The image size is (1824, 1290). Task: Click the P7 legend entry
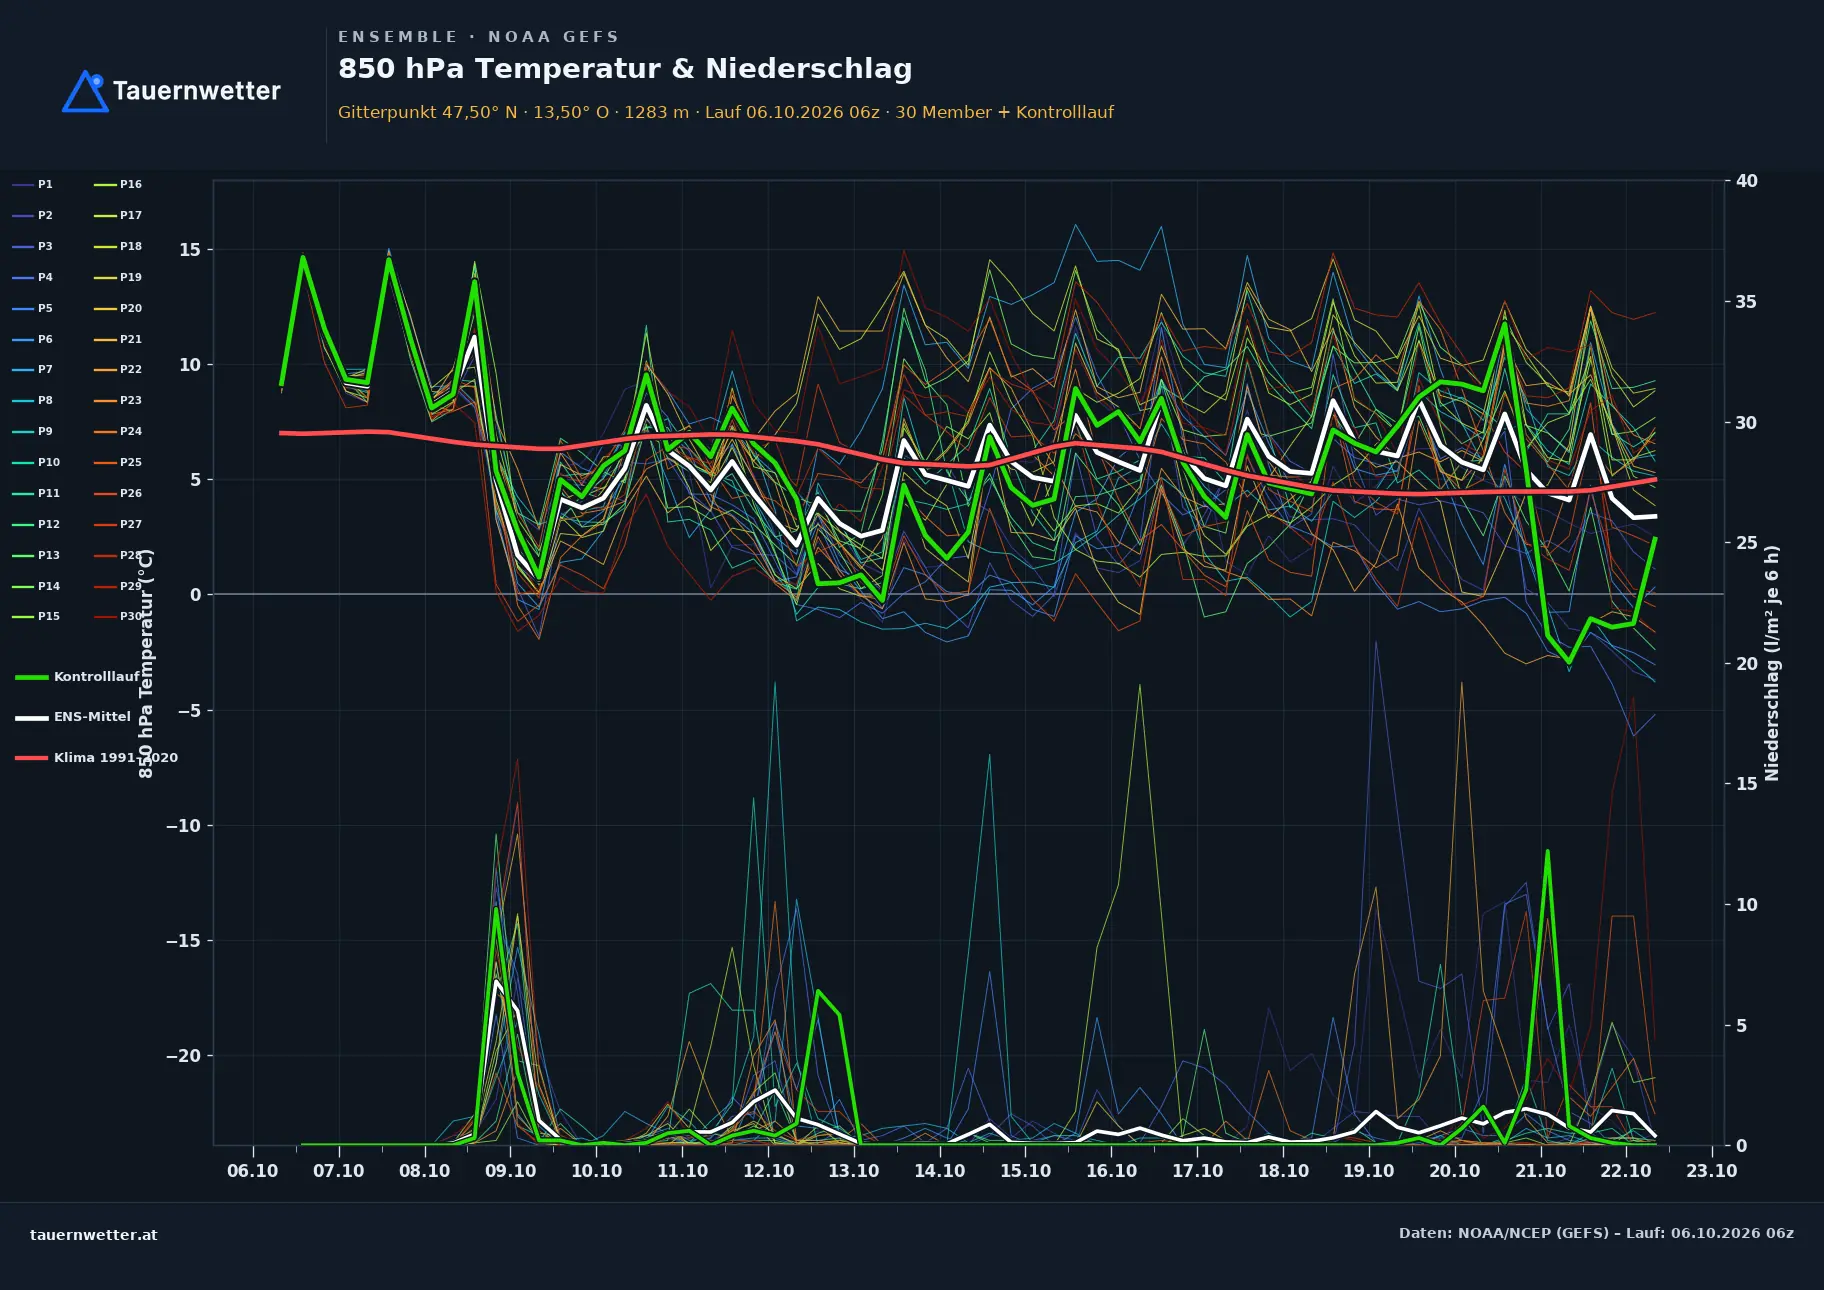(x=33, y=369)
